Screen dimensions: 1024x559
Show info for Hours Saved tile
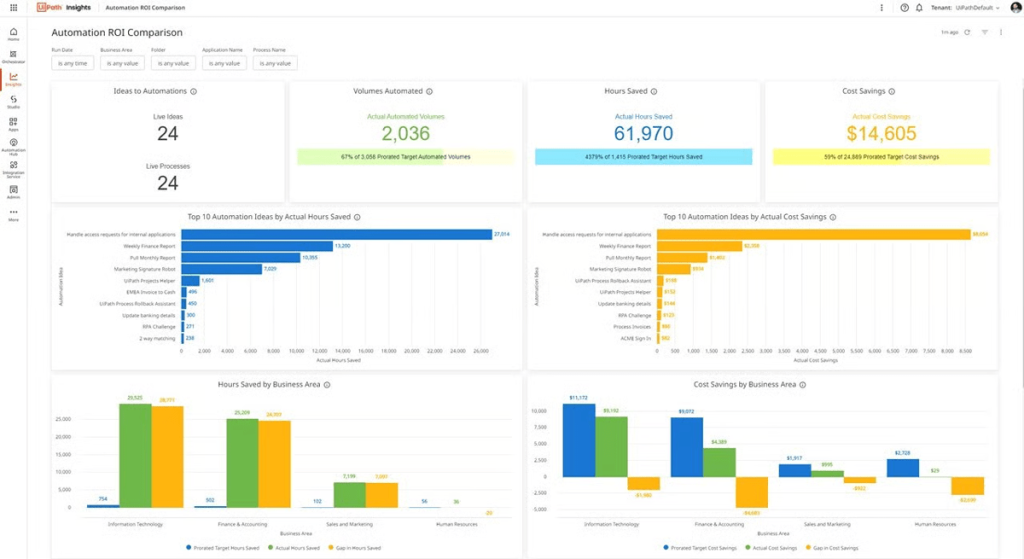(x=654, y=91)
